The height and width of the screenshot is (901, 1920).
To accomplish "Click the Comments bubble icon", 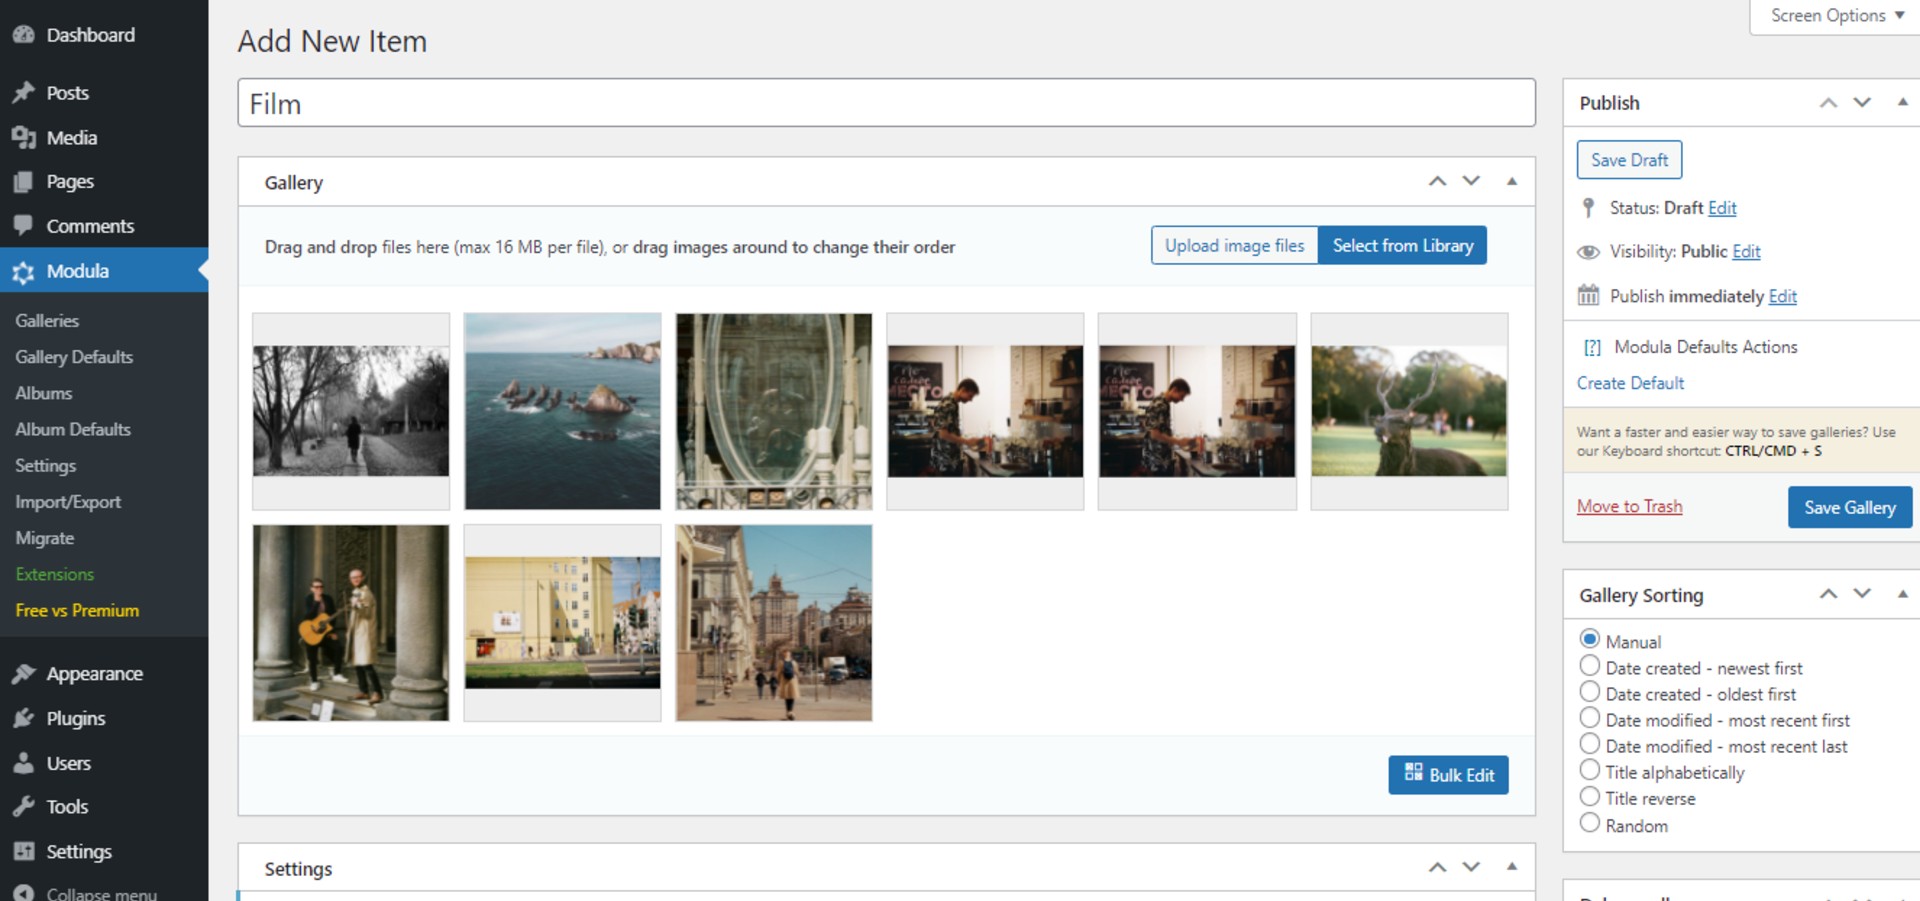I will tap(24, 226).
